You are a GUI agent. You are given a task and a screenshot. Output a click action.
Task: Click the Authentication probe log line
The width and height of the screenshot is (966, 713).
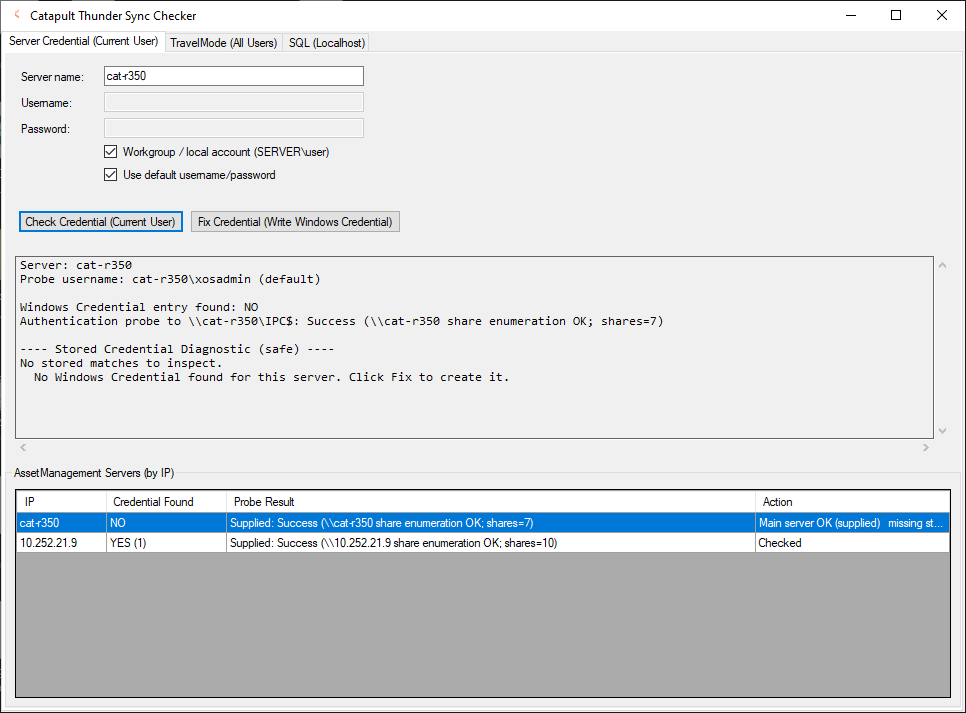[x=341, y=321]
